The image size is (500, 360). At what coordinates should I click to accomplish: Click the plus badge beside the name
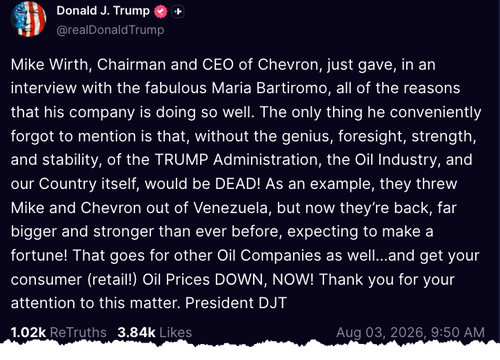pos(178,12)
